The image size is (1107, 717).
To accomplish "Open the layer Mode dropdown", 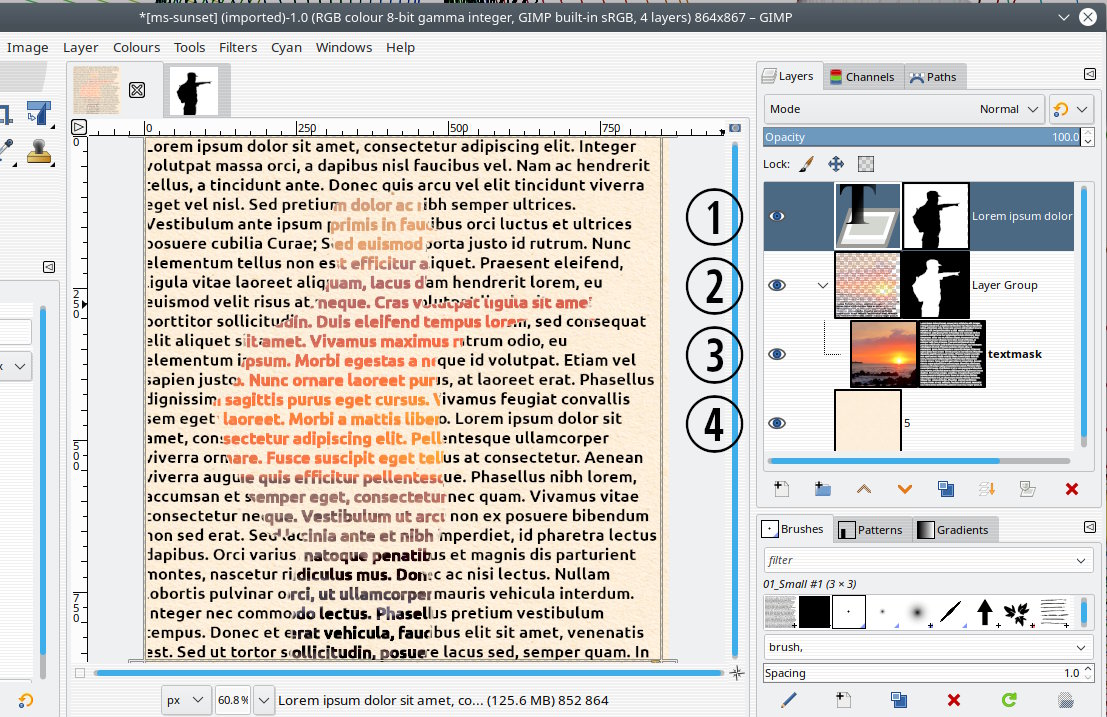I will (904, 109).
